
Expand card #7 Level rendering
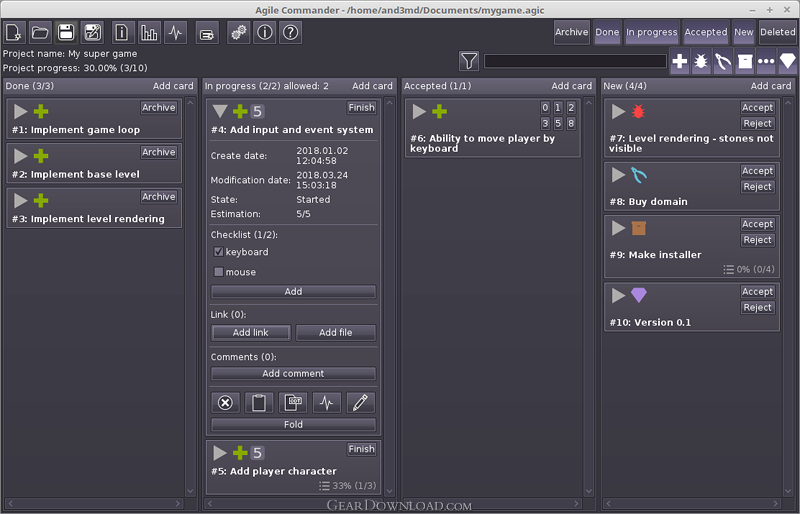618,111
